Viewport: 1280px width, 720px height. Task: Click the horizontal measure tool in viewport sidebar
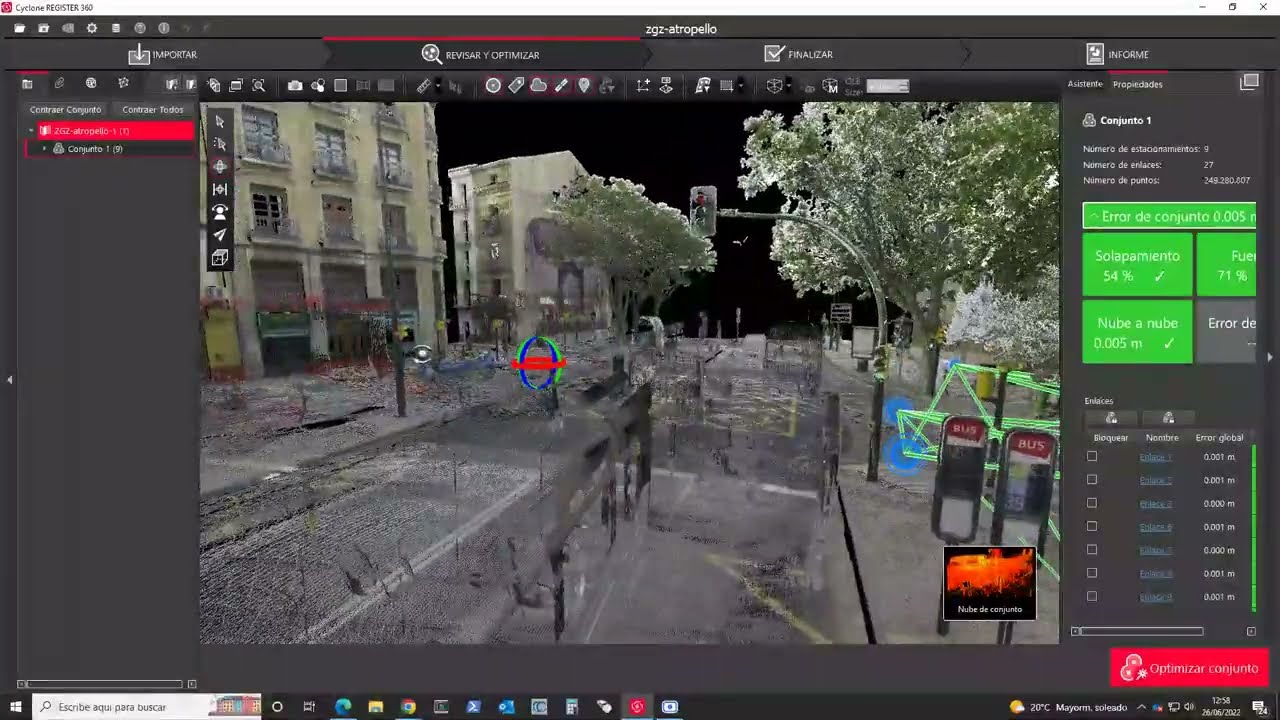coord(220,189)
